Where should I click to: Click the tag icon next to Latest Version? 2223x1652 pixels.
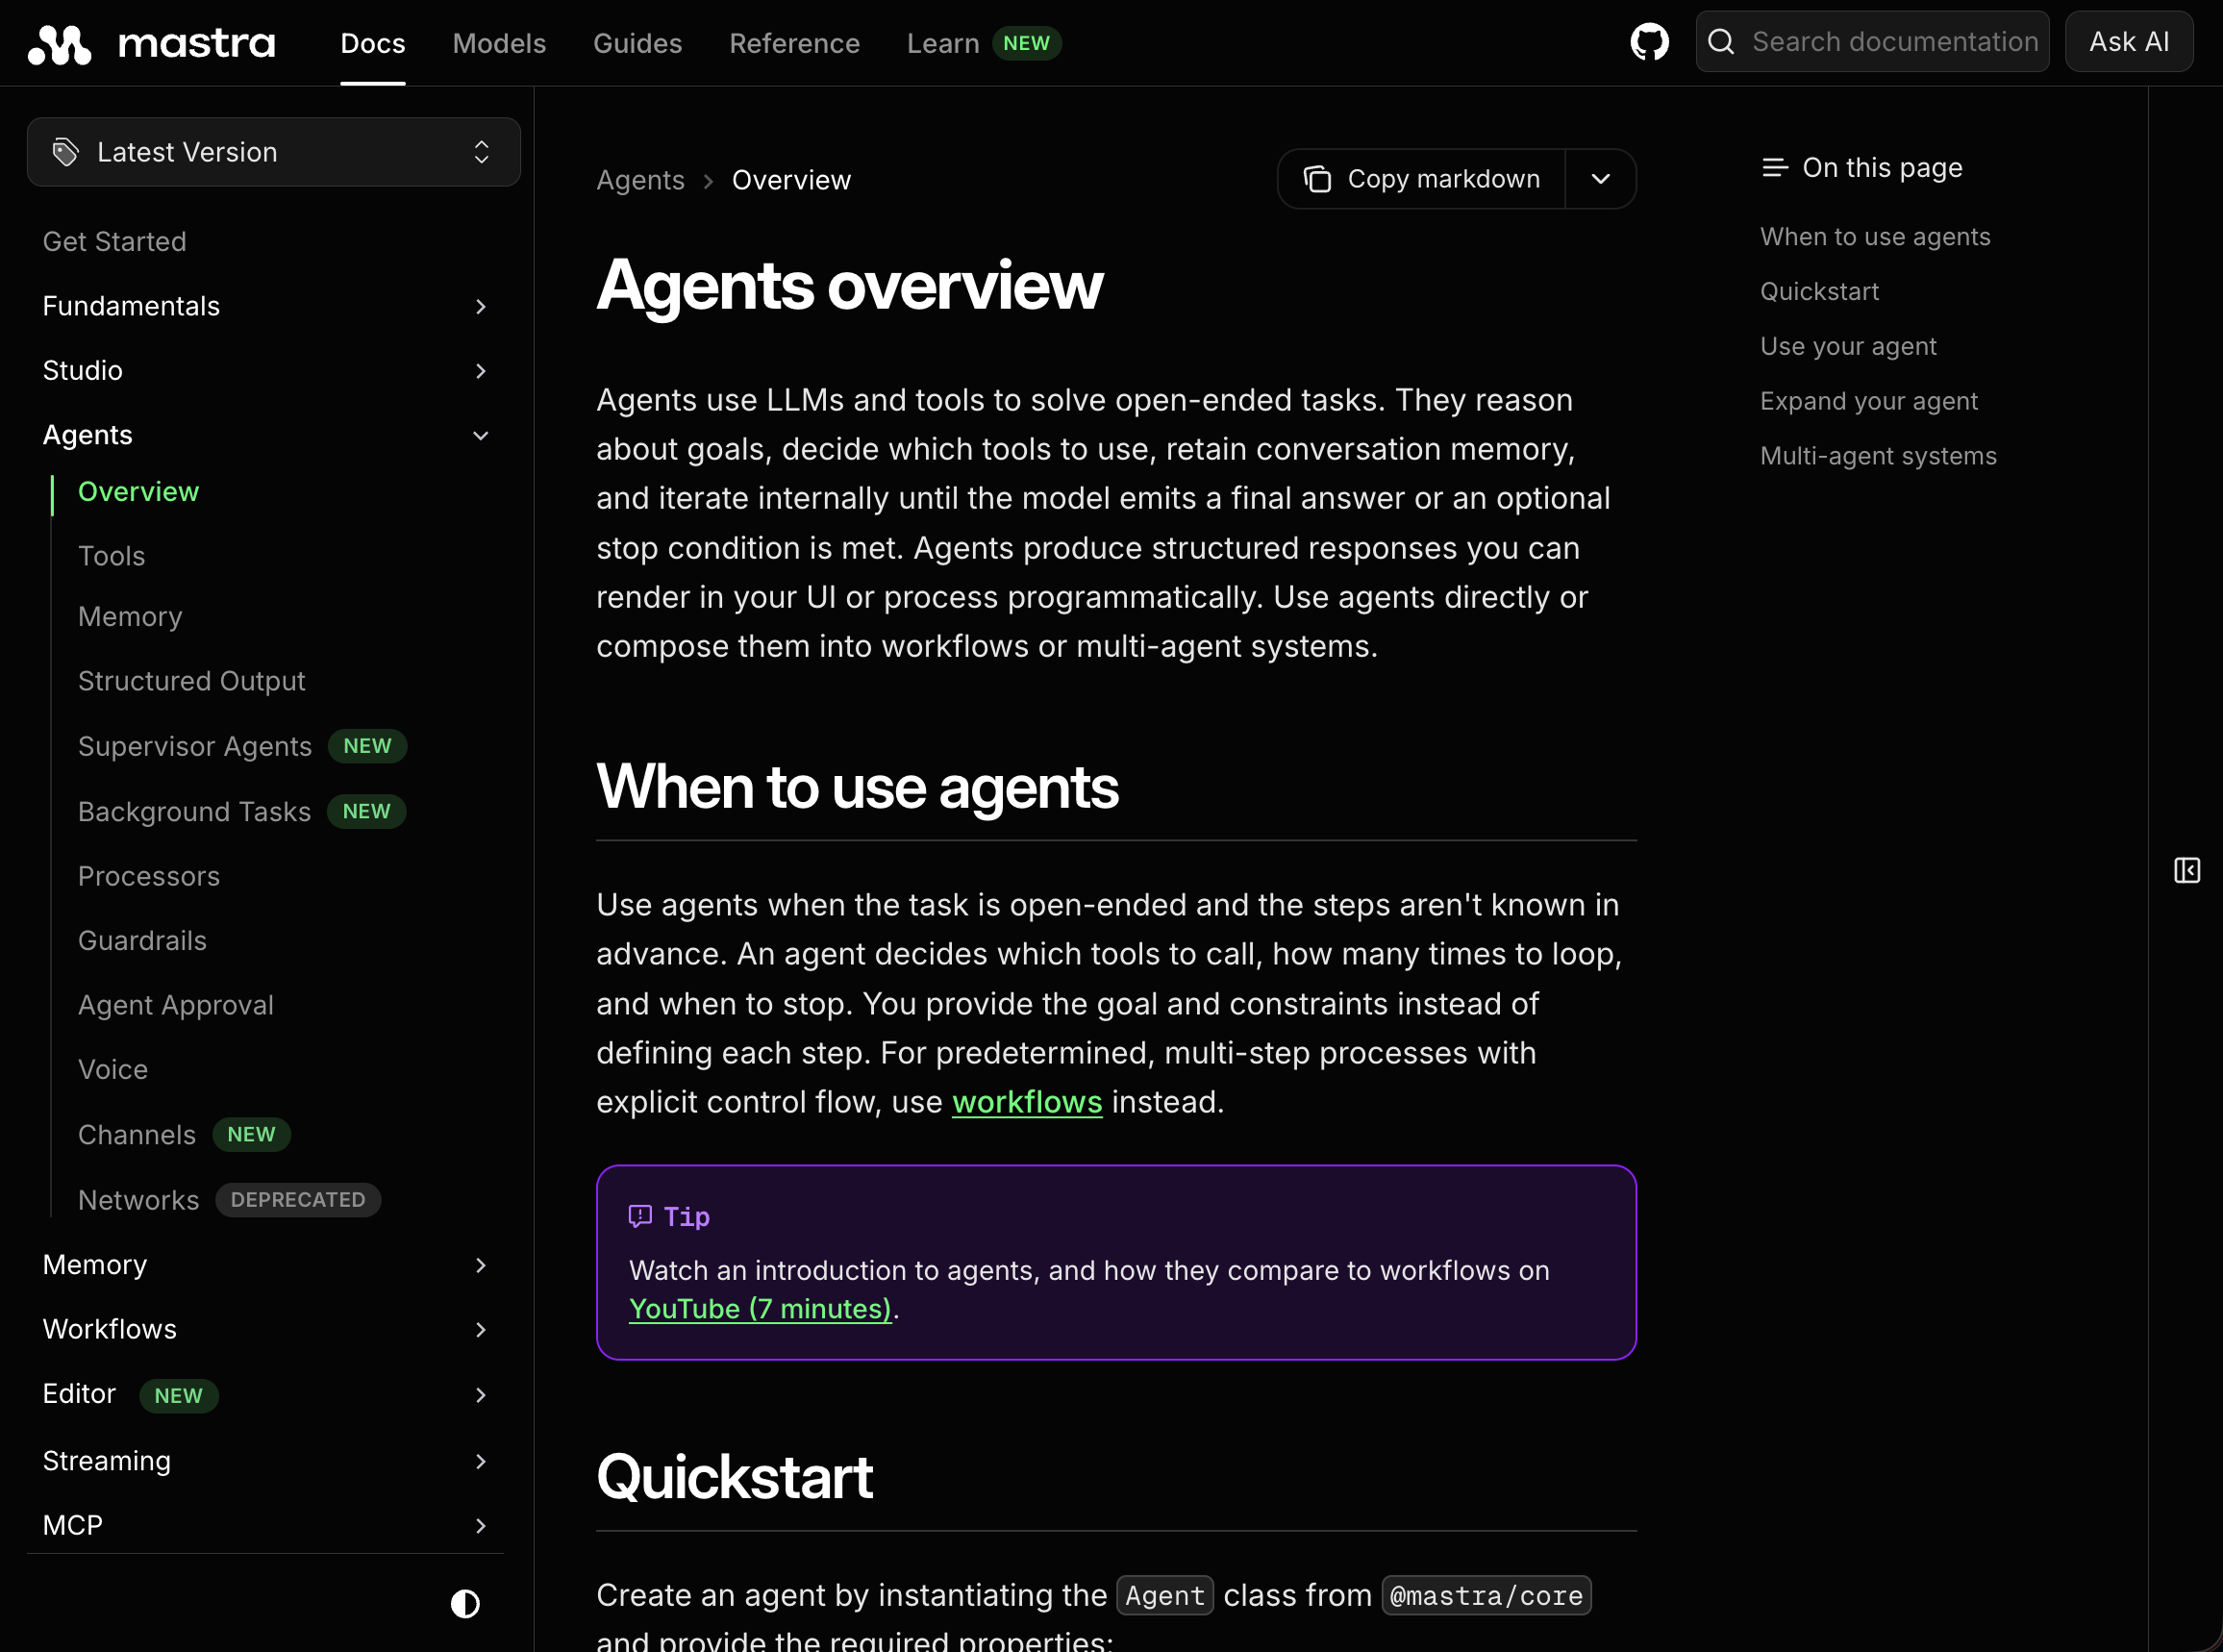pyautogui.click(x=66, y=152)
